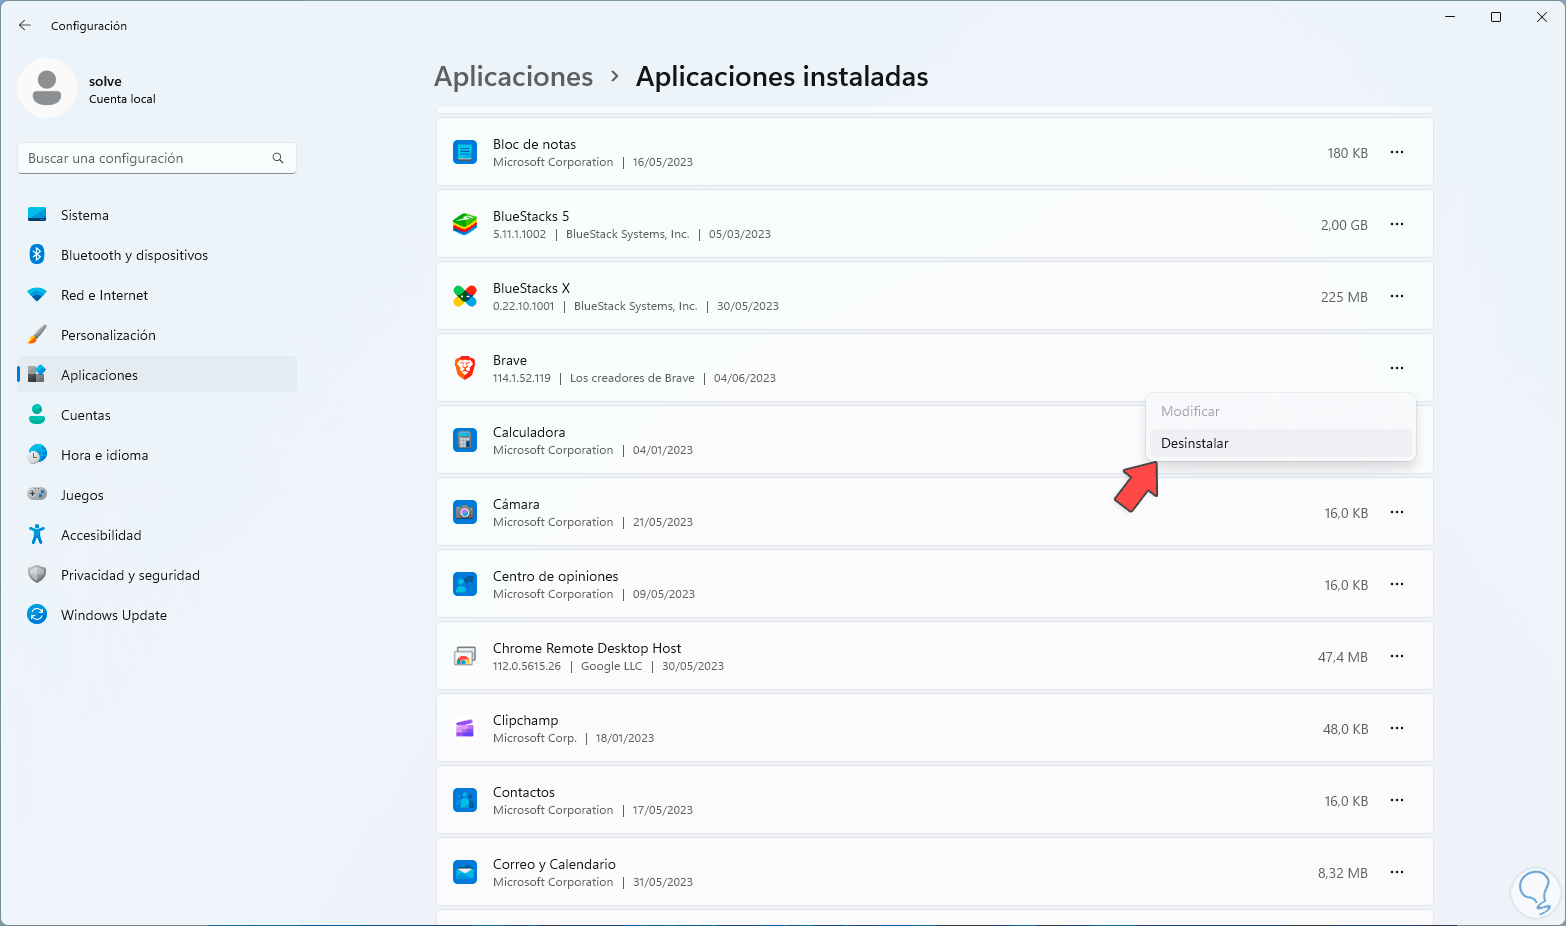
Task: Click the 225 MB size of BlueStacks X
Action: tap(1344, 297)
